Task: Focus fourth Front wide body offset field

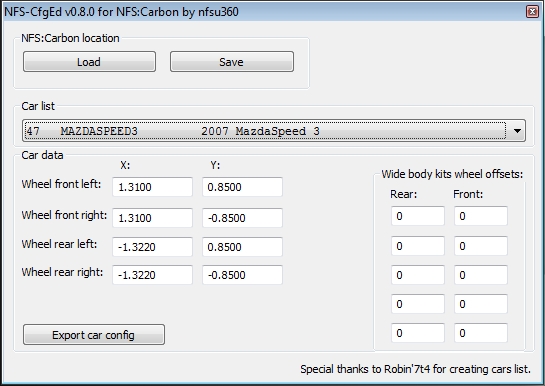Action: tap(481, 304)
